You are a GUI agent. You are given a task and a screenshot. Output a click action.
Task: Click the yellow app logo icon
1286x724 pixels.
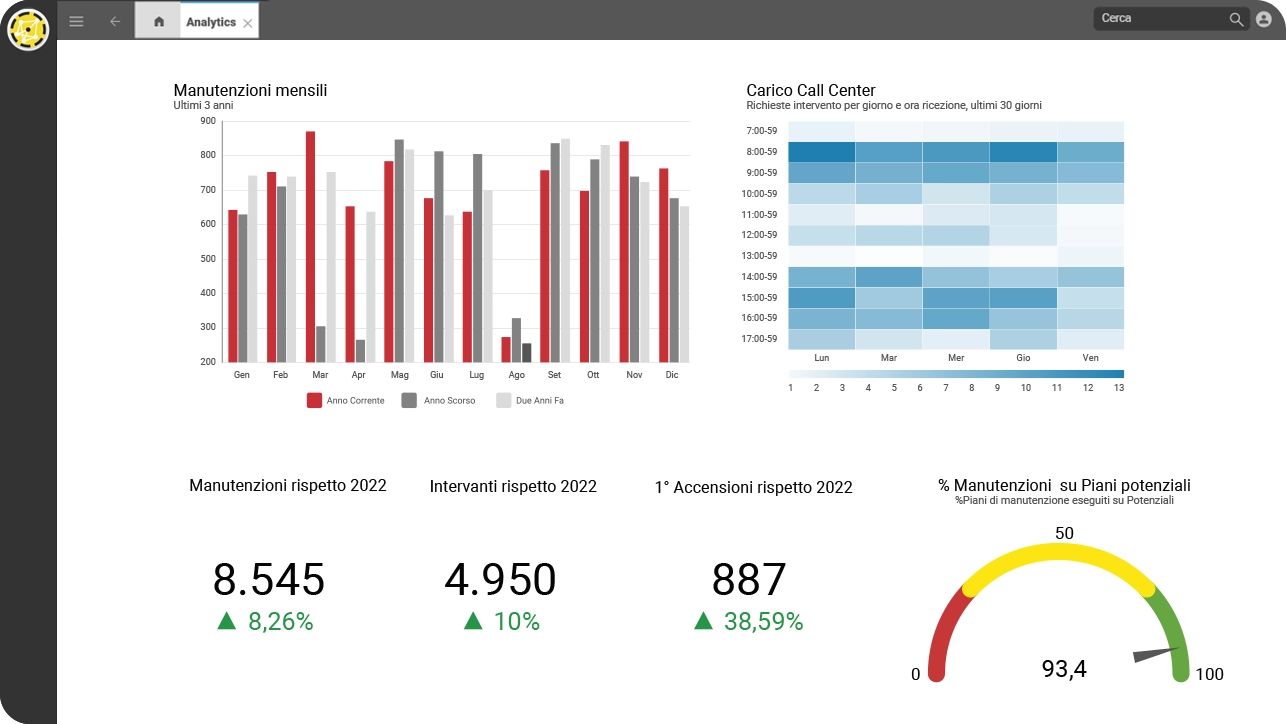pos(28,29)
